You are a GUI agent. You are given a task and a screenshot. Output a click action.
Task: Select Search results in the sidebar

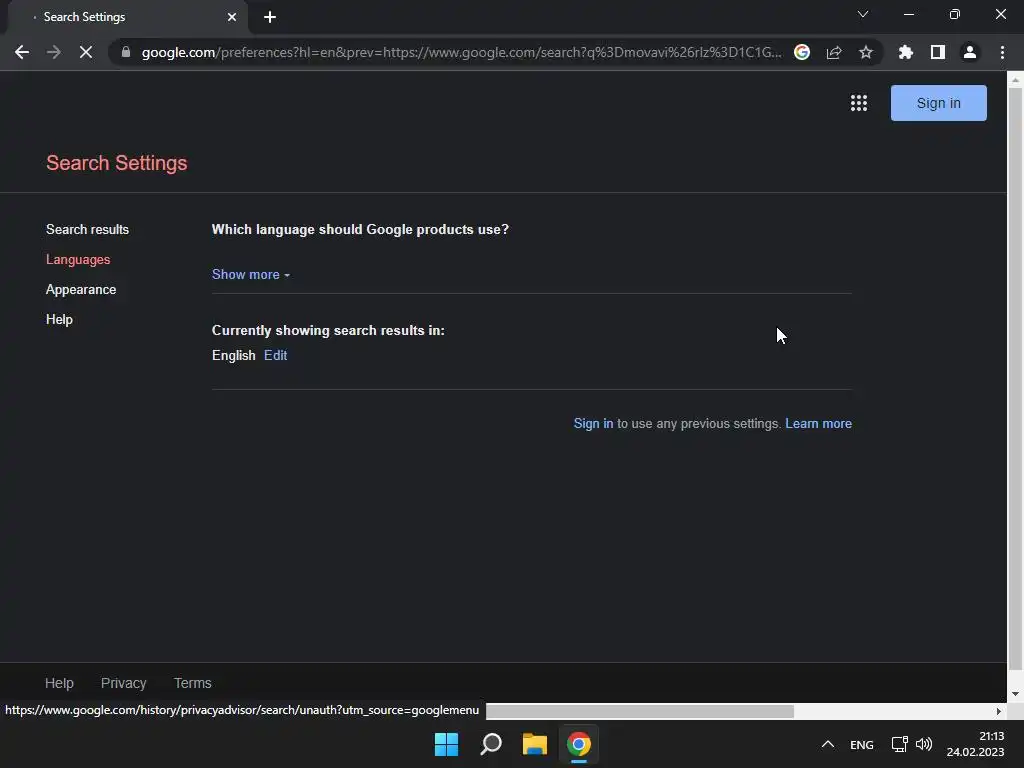point(88,229)
